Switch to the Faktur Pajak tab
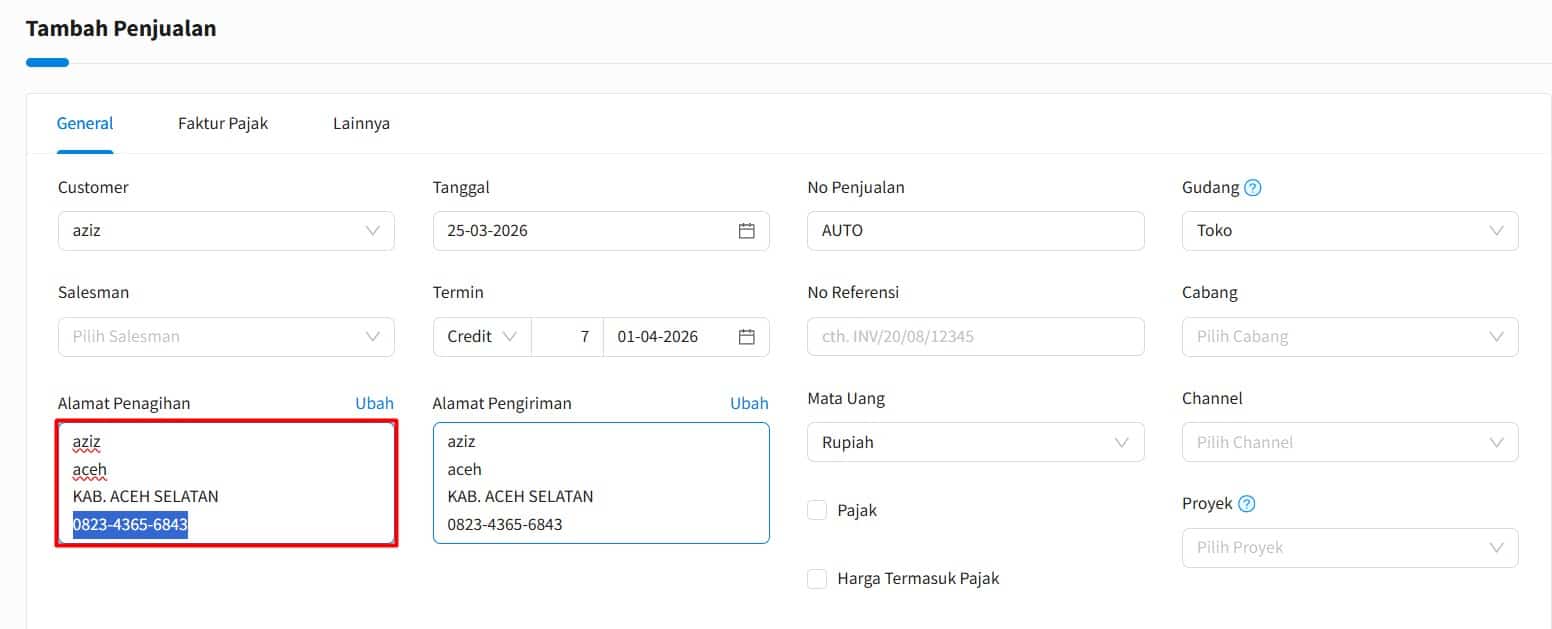Screen dimensions: 1552x629 pos(223,124)
